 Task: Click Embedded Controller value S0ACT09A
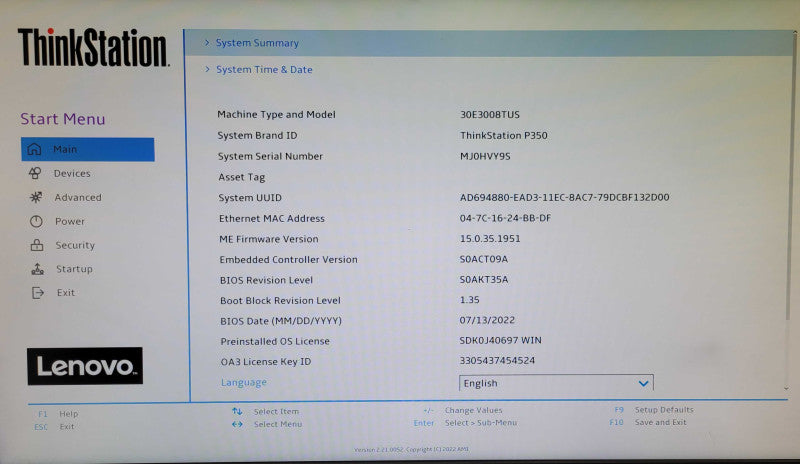coord(484,259)
